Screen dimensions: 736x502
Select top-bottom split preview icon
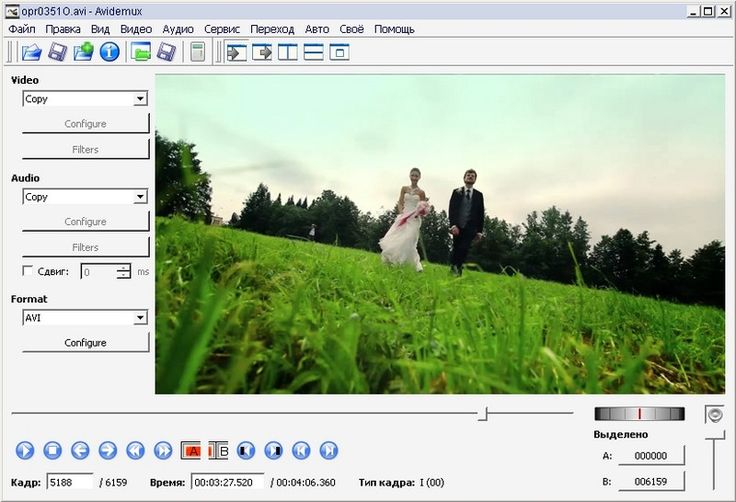point(313,52)
